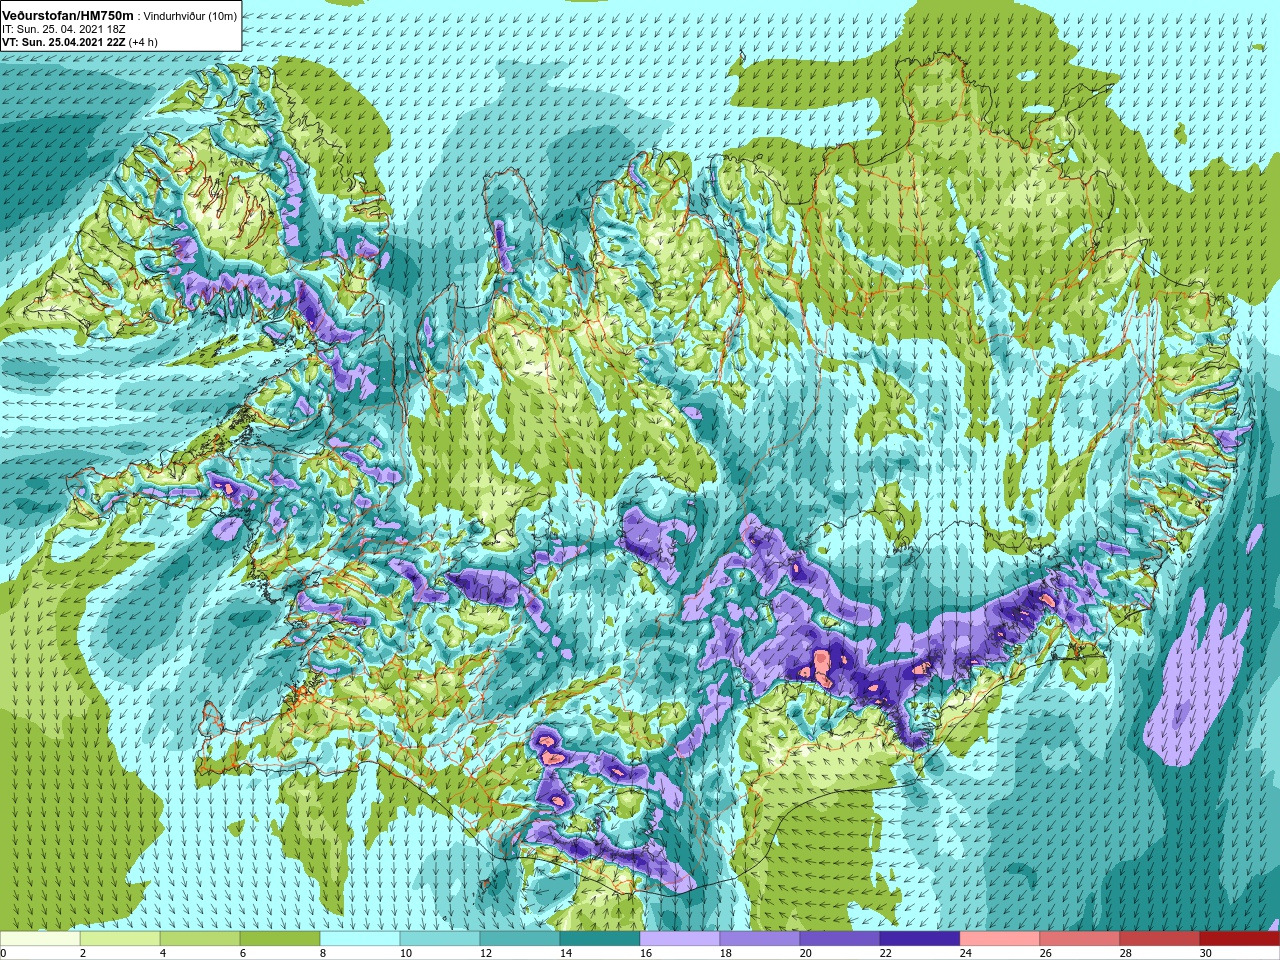The width and height of the screenshot is (1280, 960).
Task: Pick the green 4–6 legend swatch
Action: [x=200, y=939]
